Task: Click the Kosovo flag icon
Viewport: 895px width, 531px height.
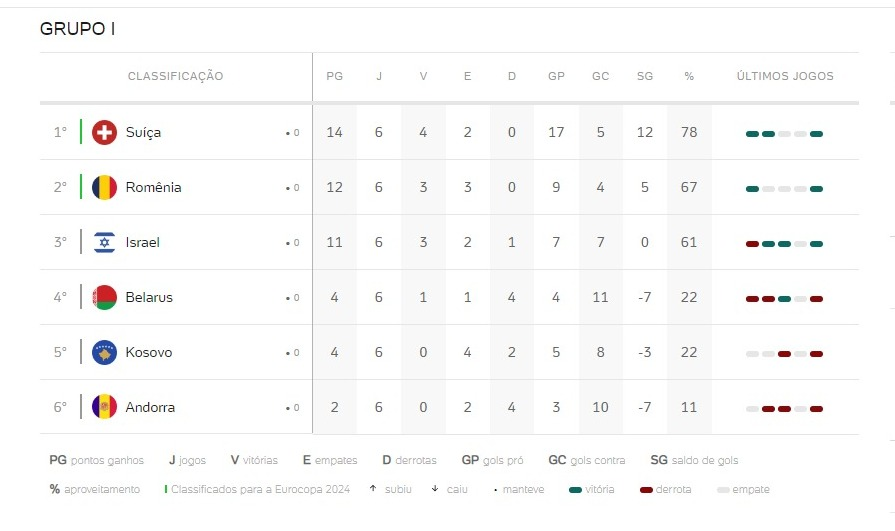Action: 104,352
